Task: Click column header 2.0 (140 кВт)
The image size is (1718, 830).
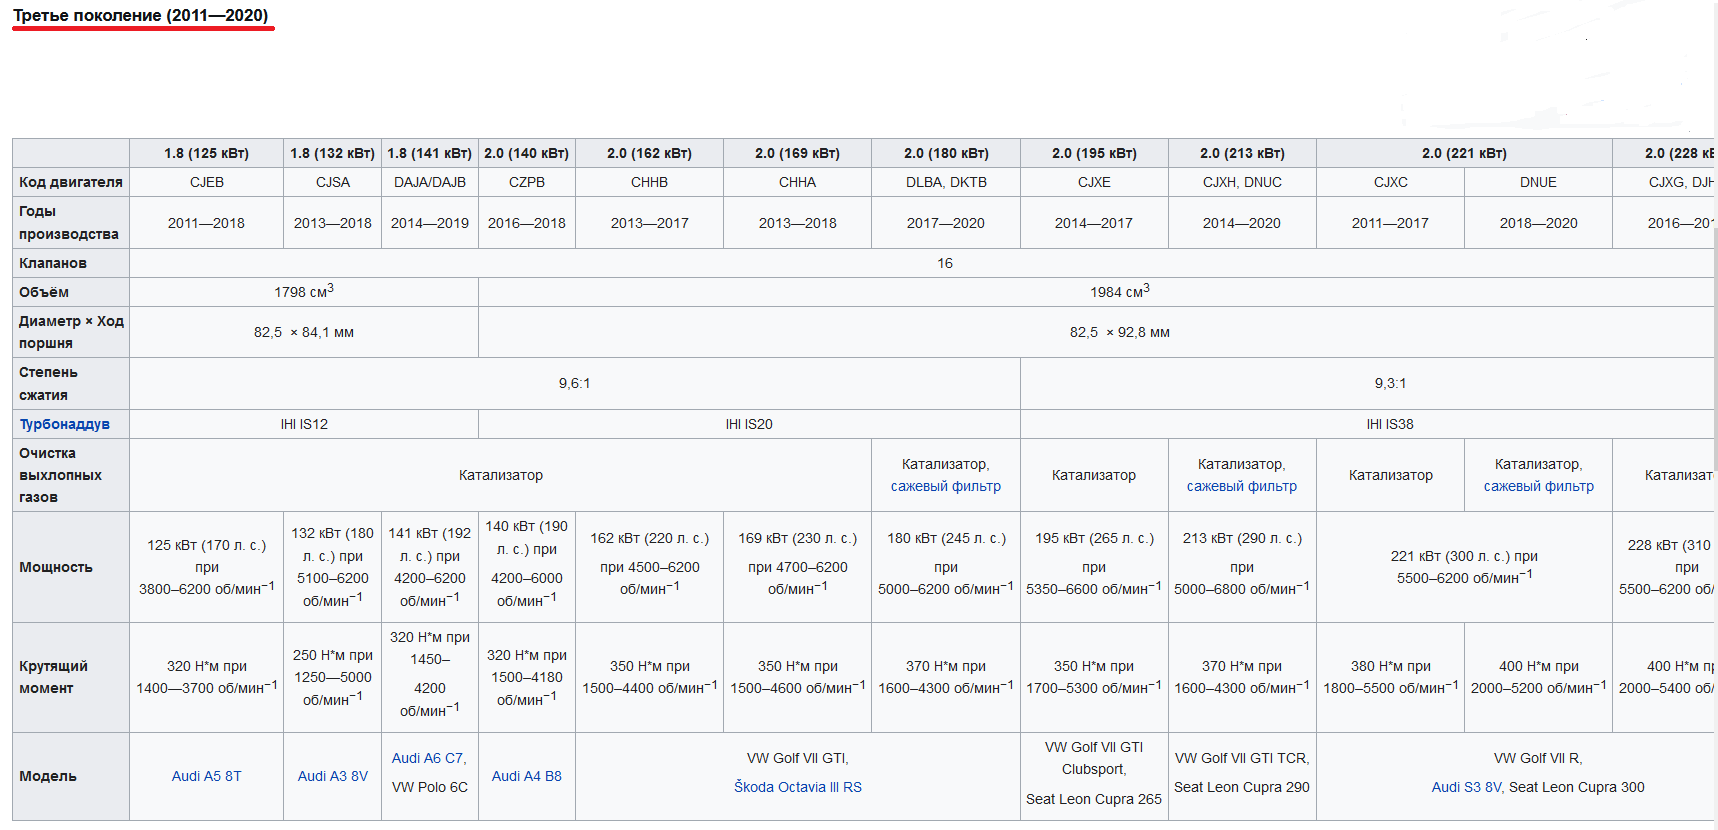Action: [x=526, y=153]
